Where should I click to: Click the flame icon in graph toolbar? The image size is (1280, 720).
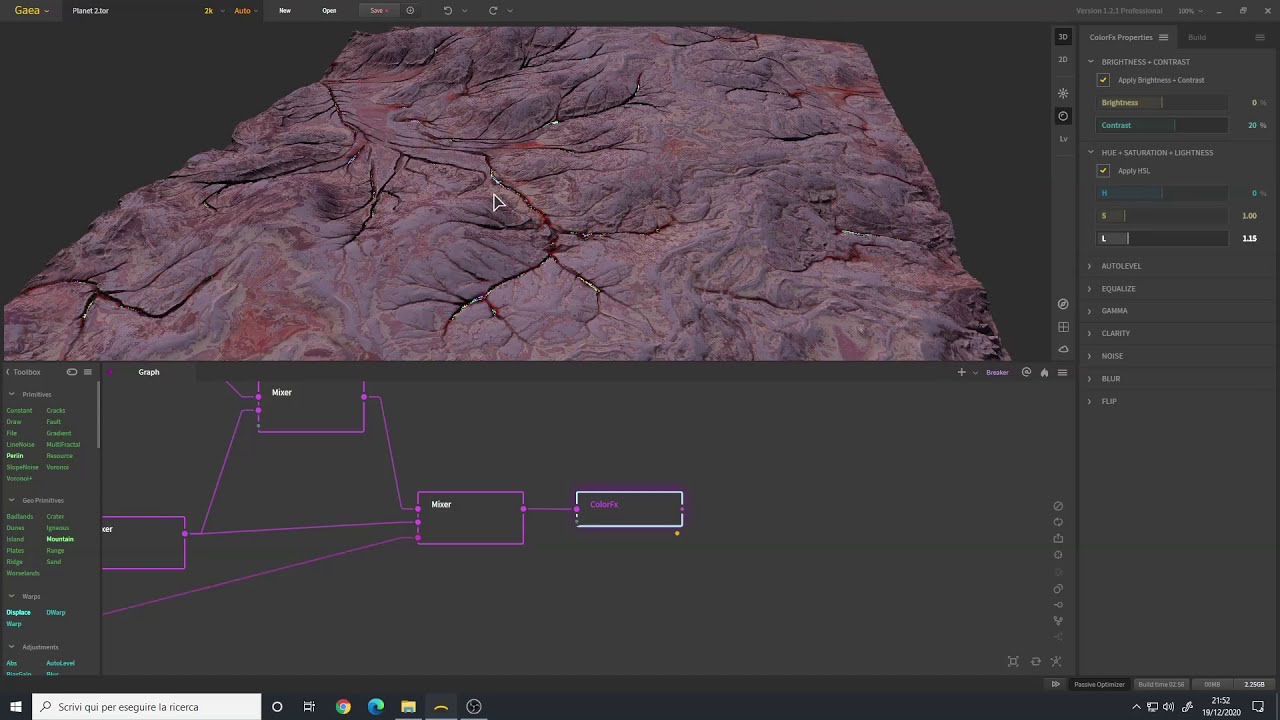(1044, 372)
